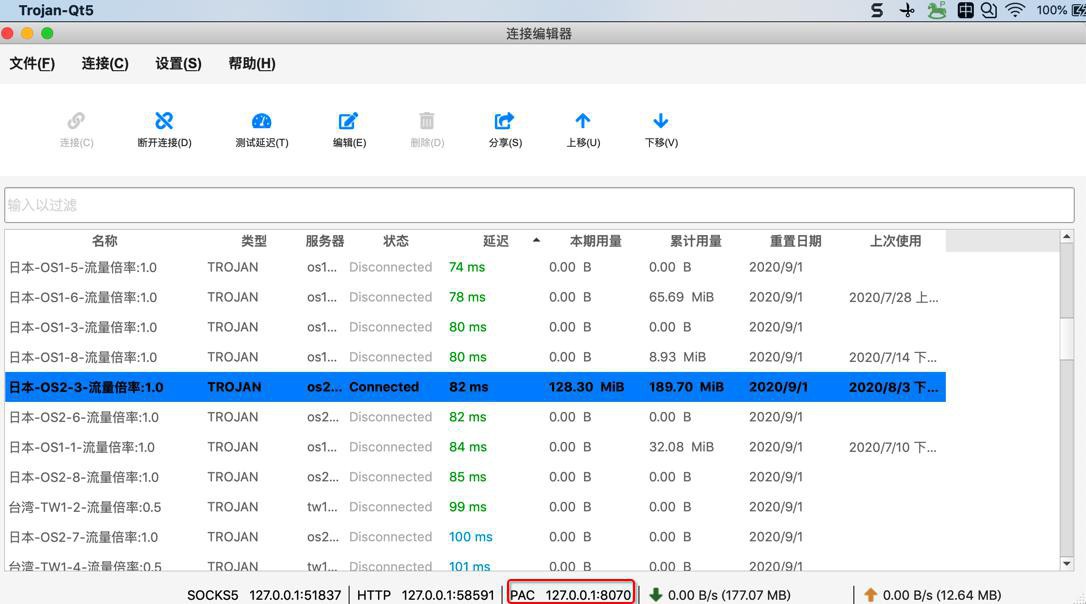Click the last-used cell 2020/7/10
This screenshot has width=1086, height=604.
tap(893, 447)
